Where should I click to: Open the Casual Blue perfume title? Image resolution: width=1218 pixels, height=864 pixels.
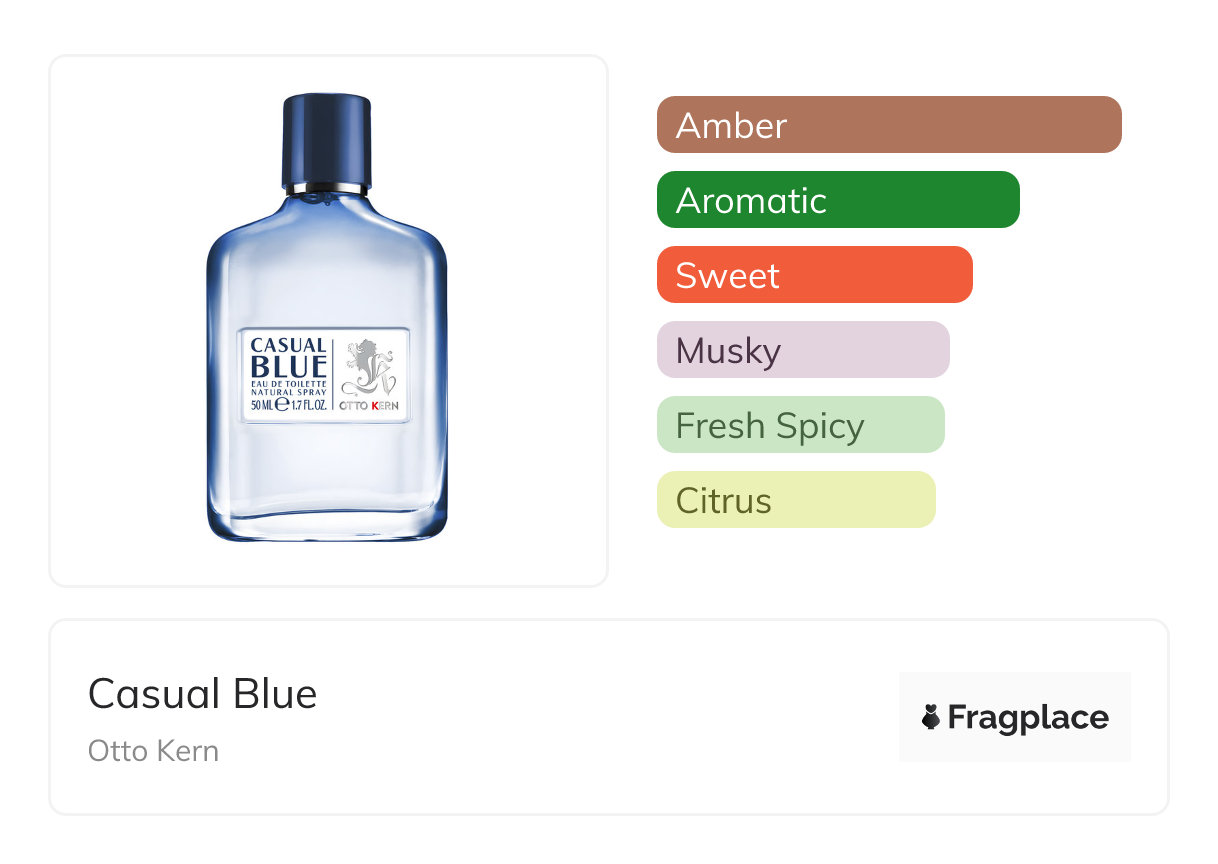pos(202,694)
